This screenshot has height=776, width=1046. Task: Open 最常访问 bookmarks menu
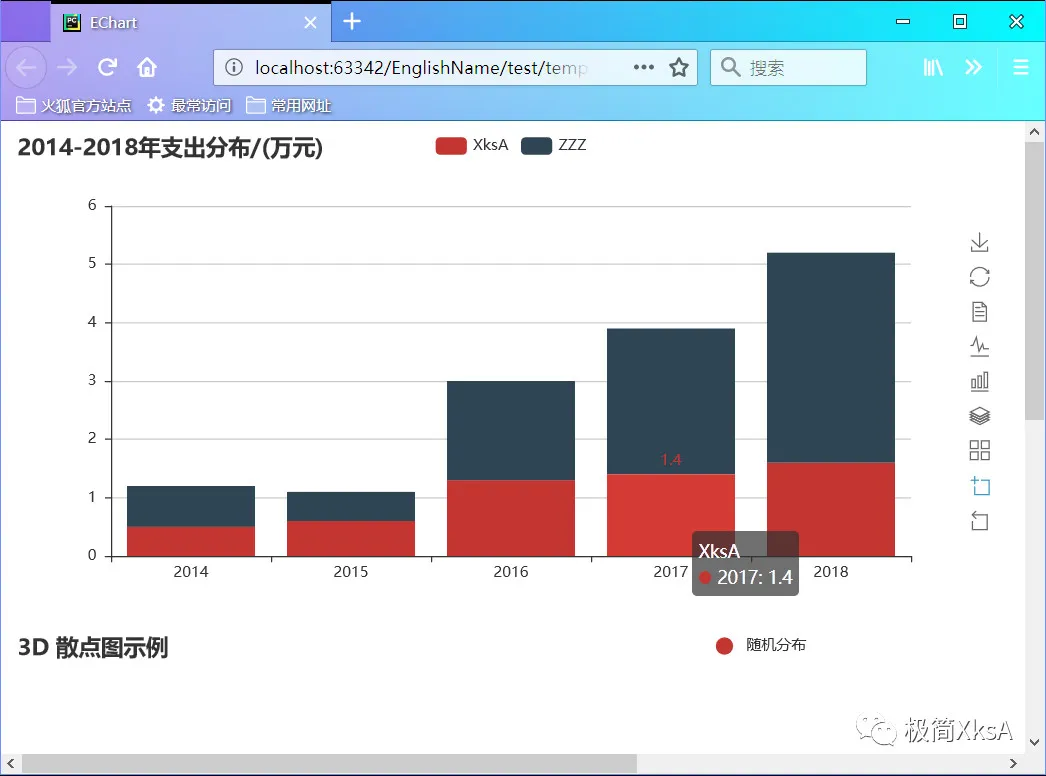pyautogui.click(x=189, y=105)
